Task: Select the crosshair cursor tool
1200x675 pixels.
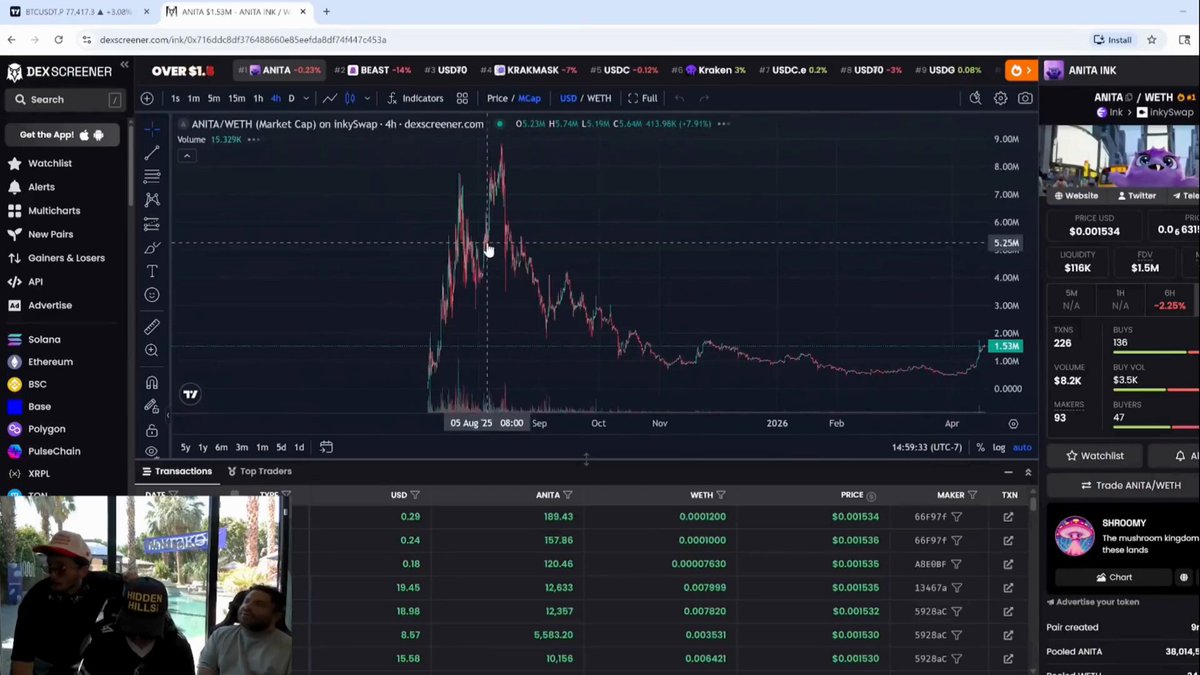Action: point(152,129)
